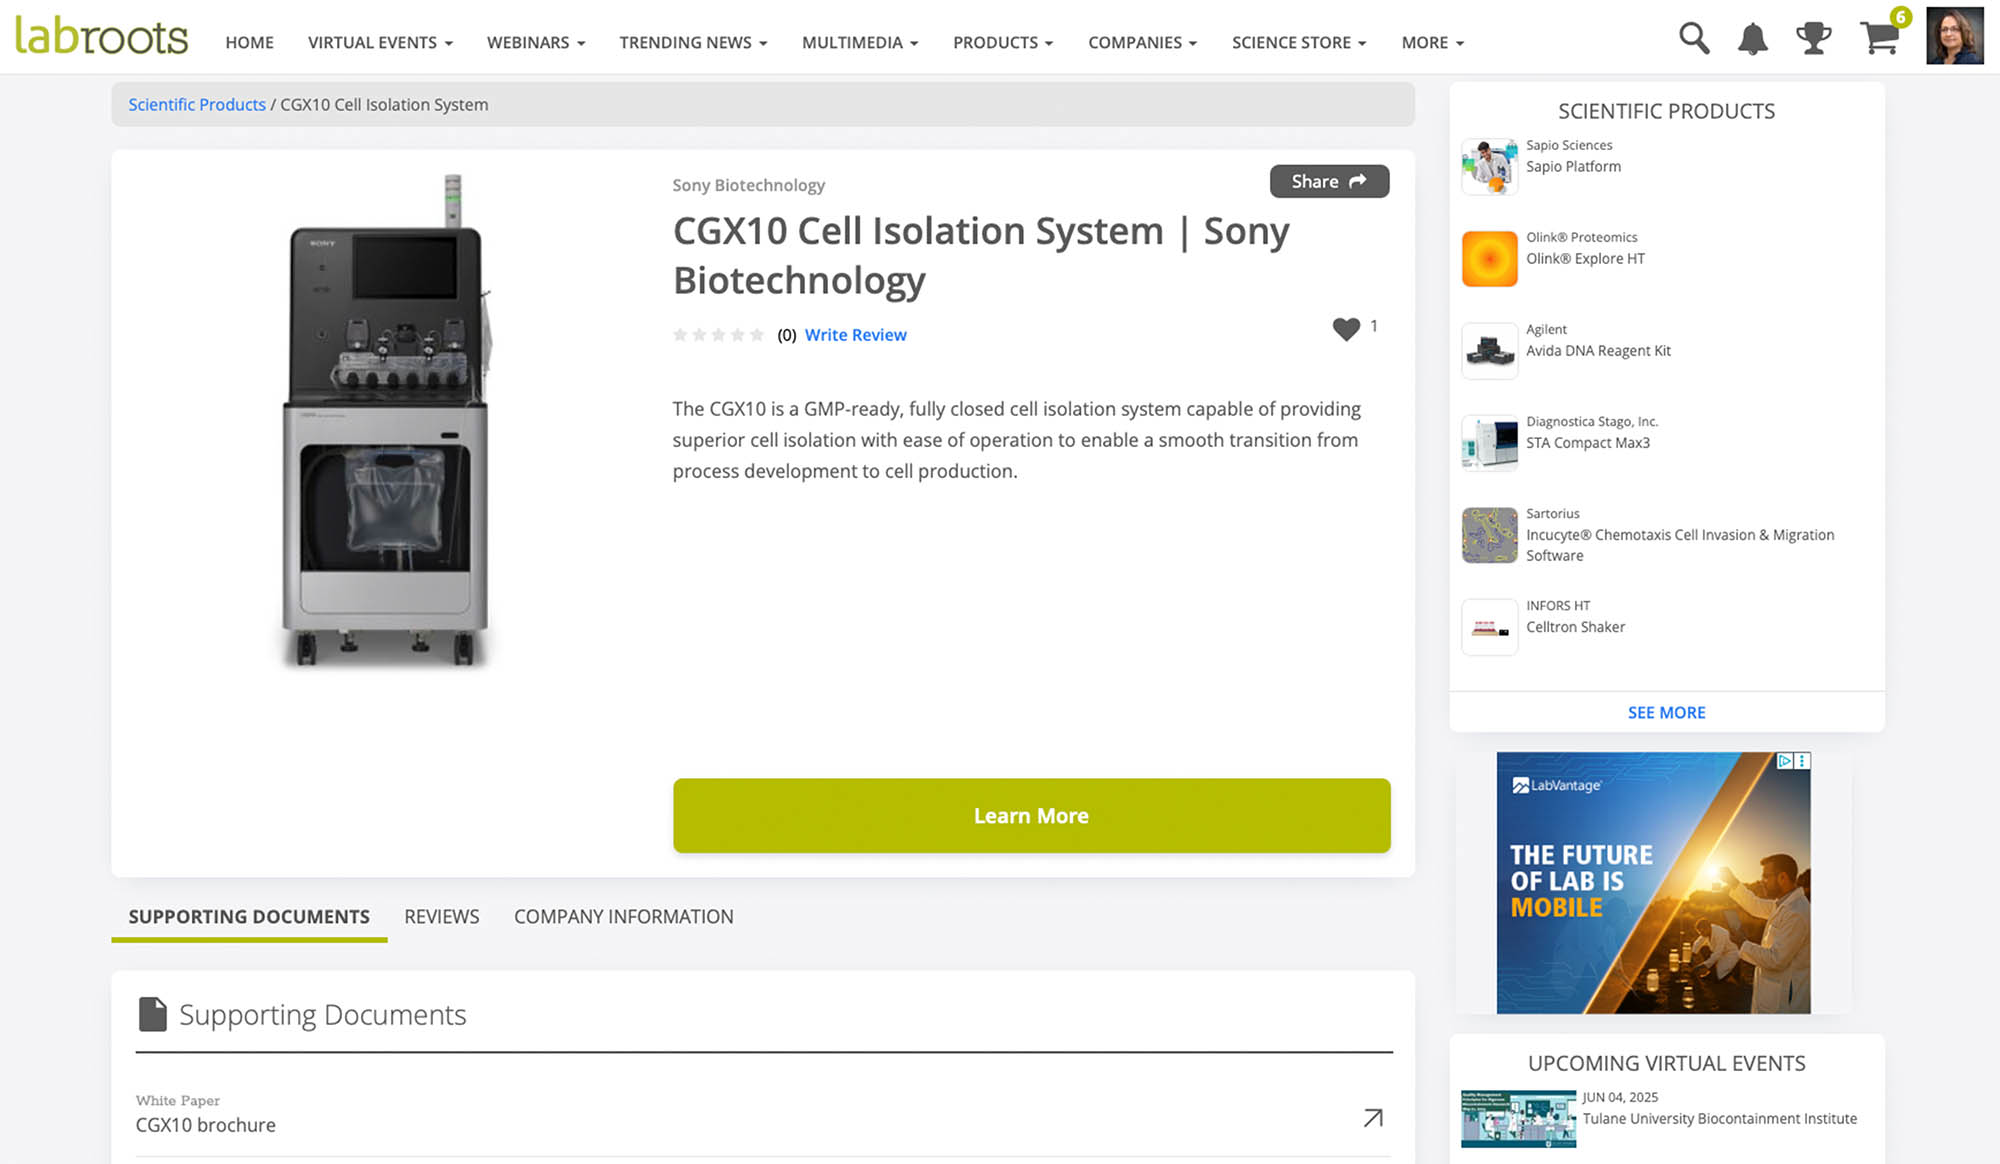Image resolution: width=2000 pixels, height=1164 pixels.
Task: Click the user profile avatar
Action: [1954, 37]
